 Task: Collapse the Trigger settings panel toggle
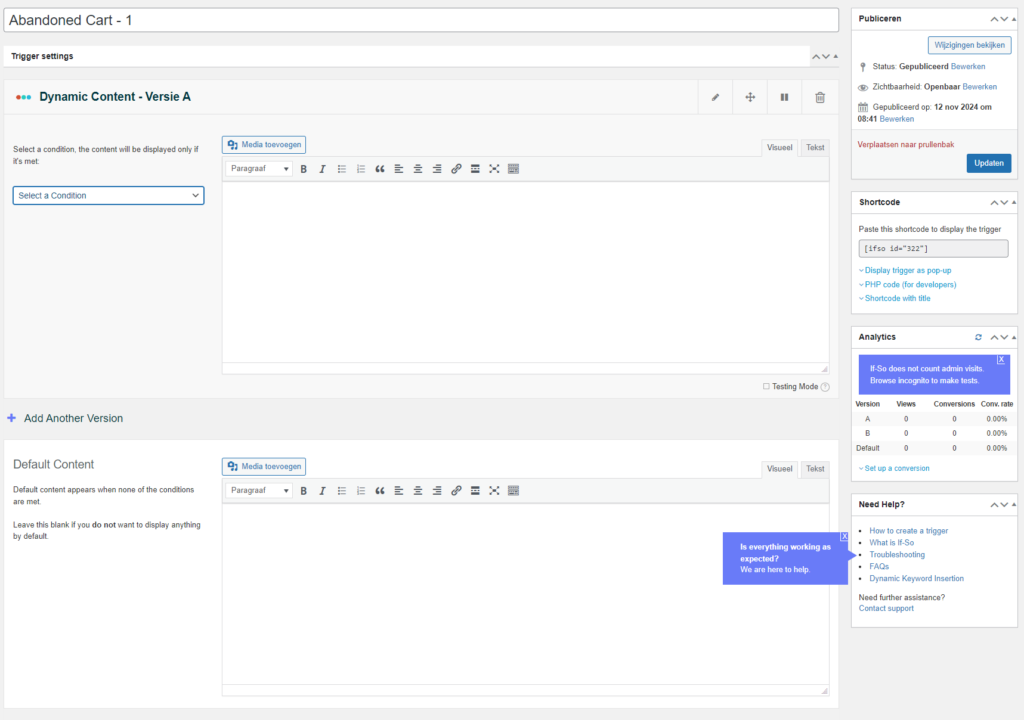point(835,56)
